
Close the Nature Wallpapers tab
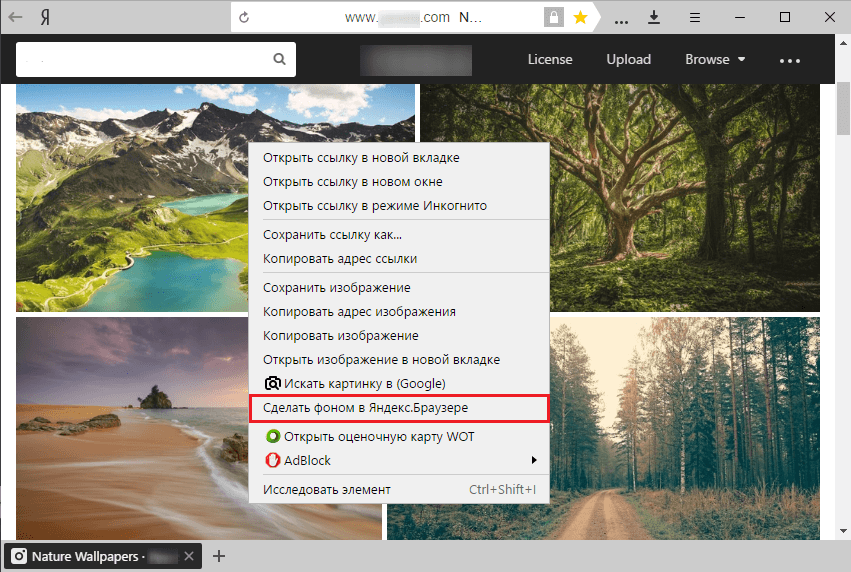[190, 556]
